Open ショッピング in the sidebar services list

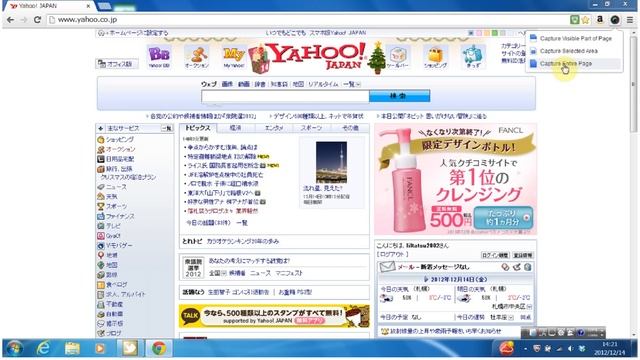tap(120, 140)
